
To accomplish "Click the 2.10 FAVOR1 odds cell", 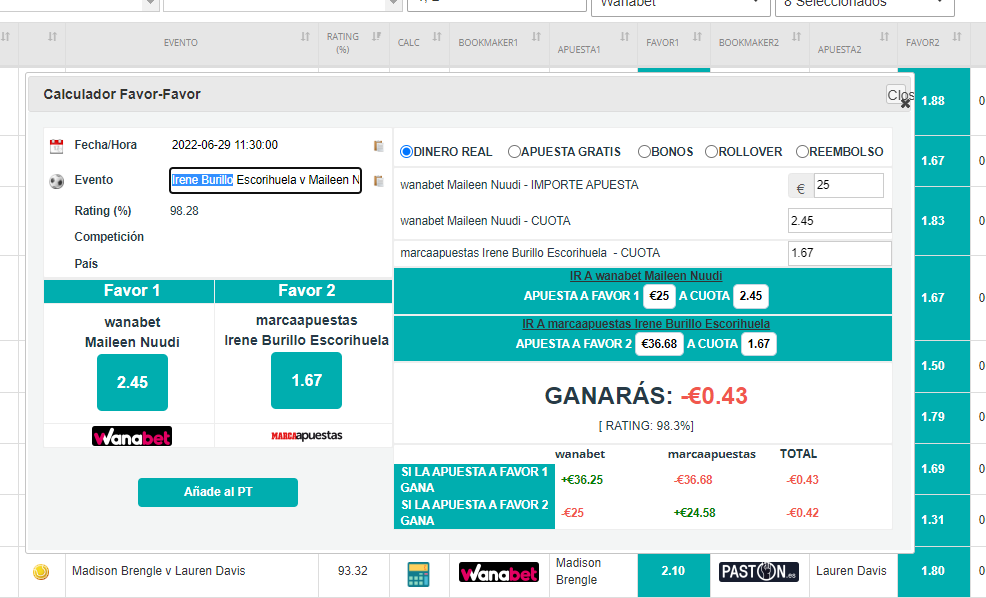I will pos(673,572).
